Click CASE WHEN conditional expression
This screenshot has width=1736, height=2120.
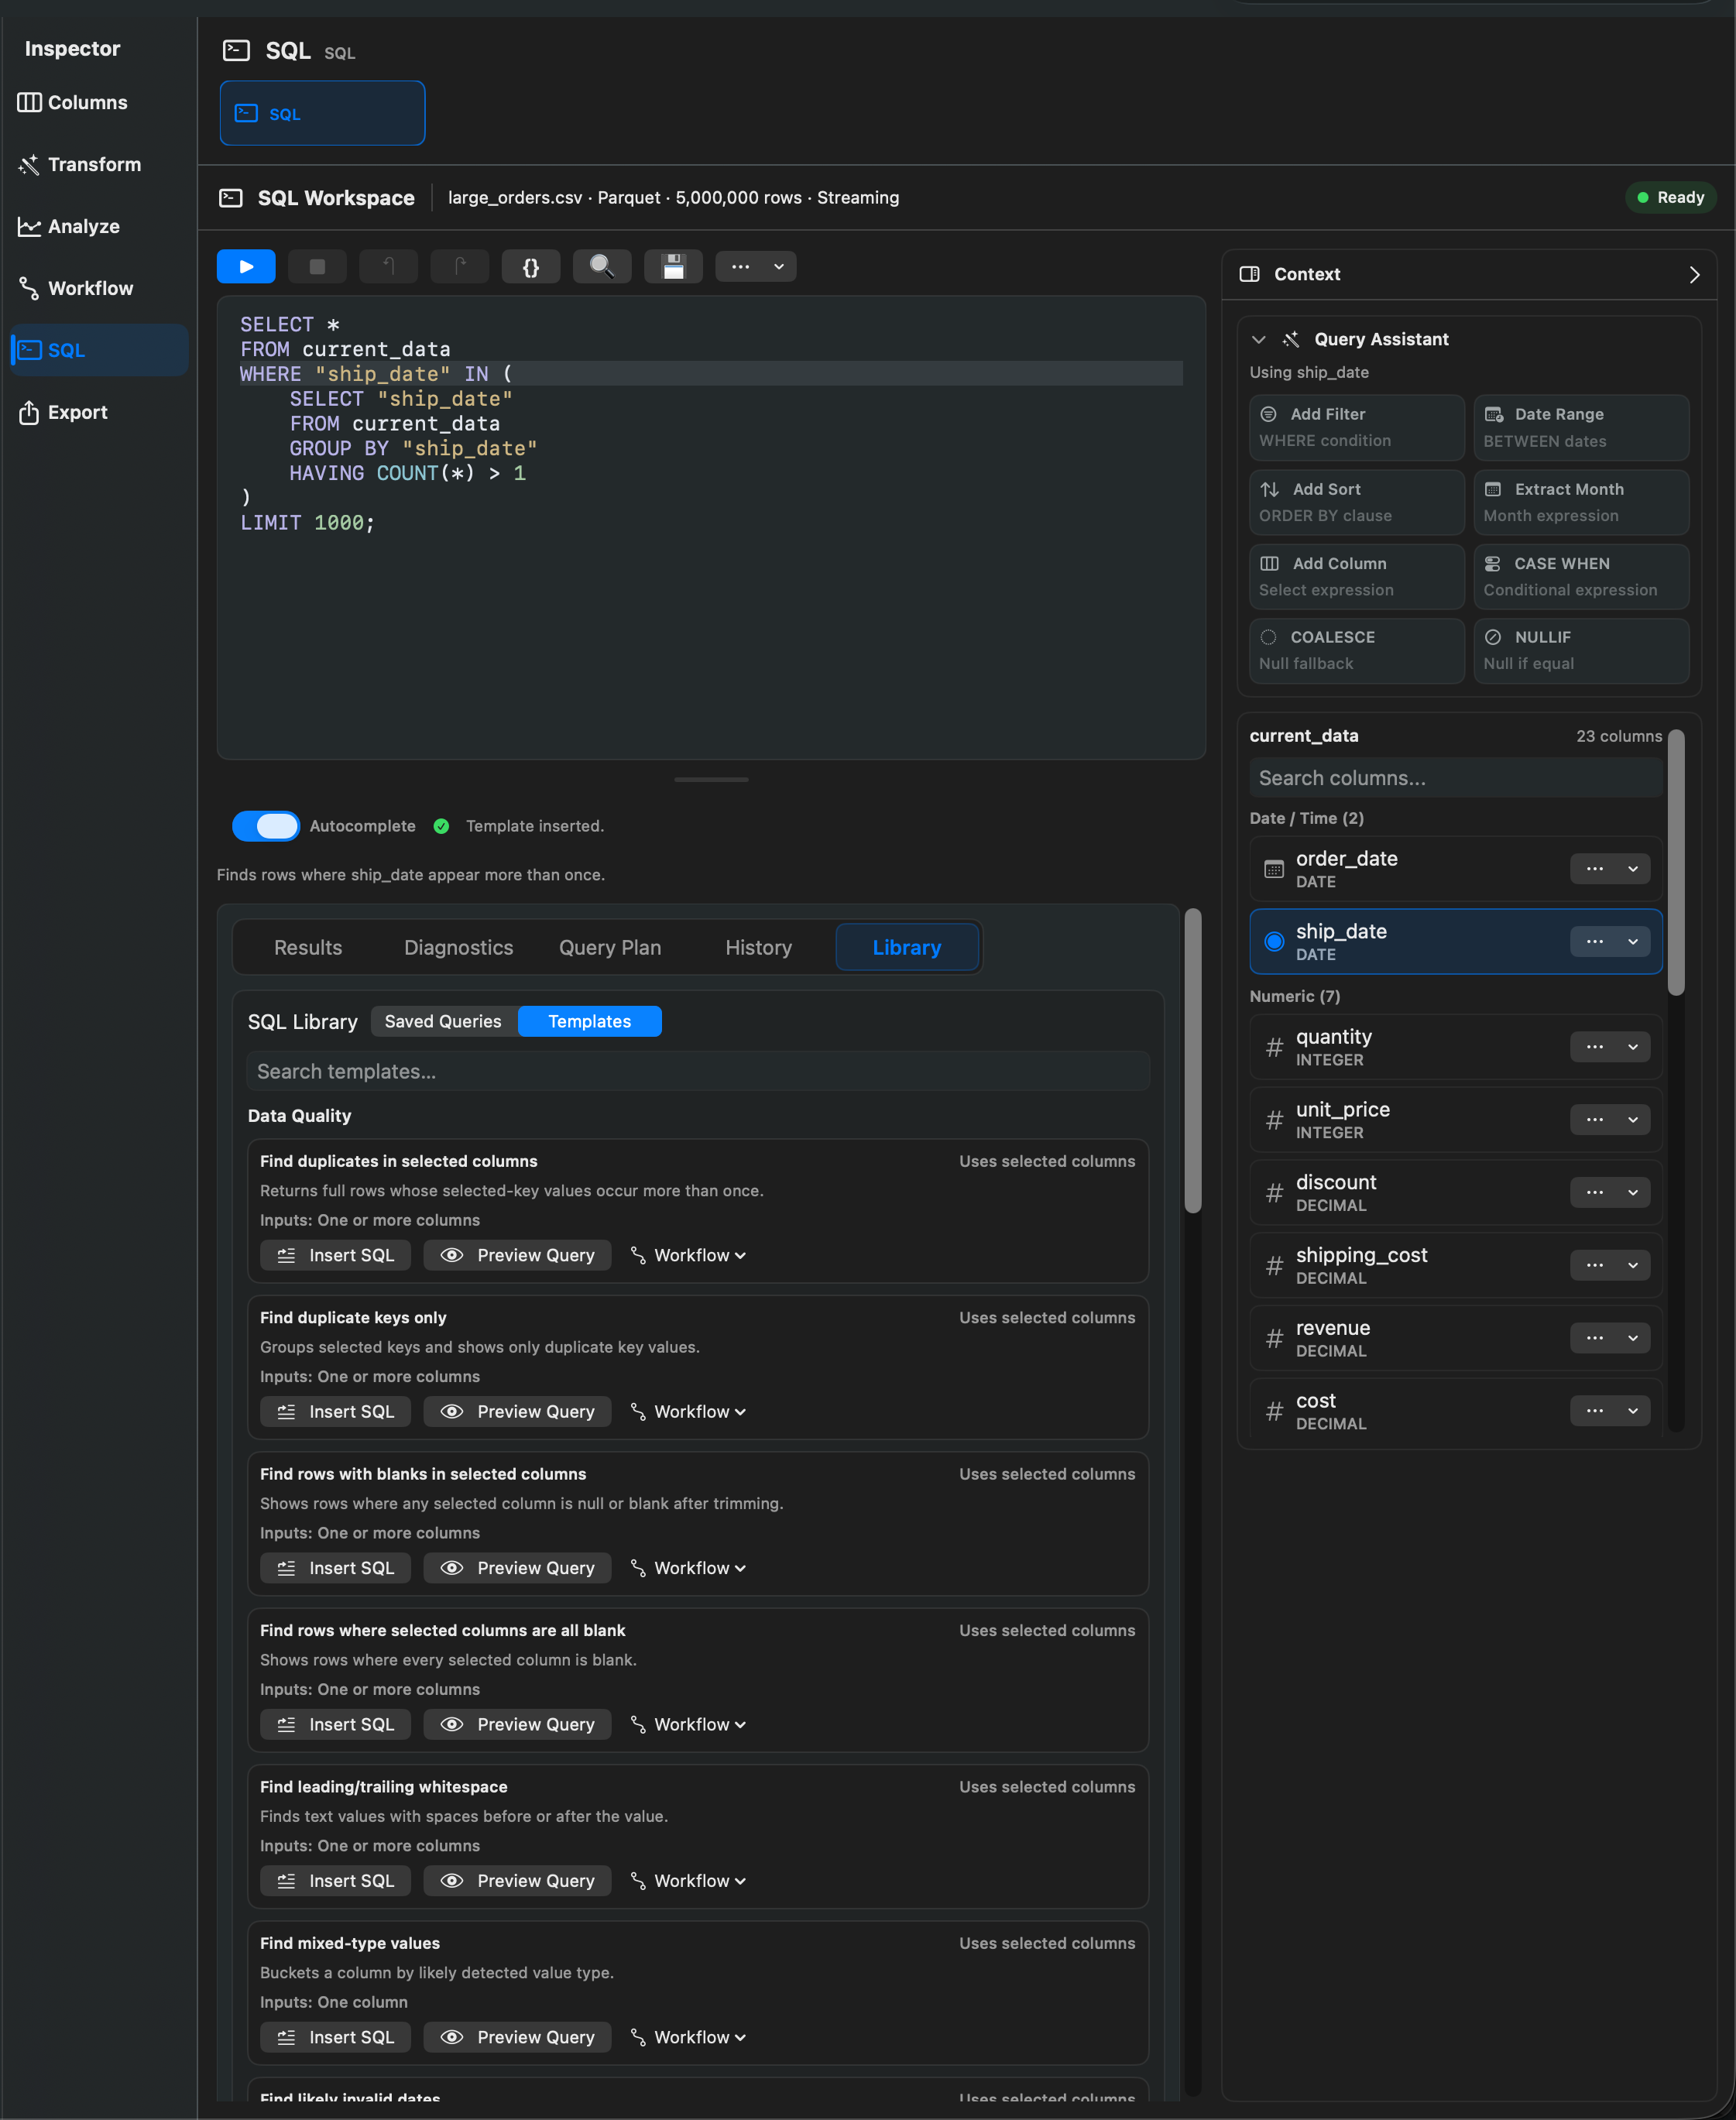click(x=1581, y=576)
